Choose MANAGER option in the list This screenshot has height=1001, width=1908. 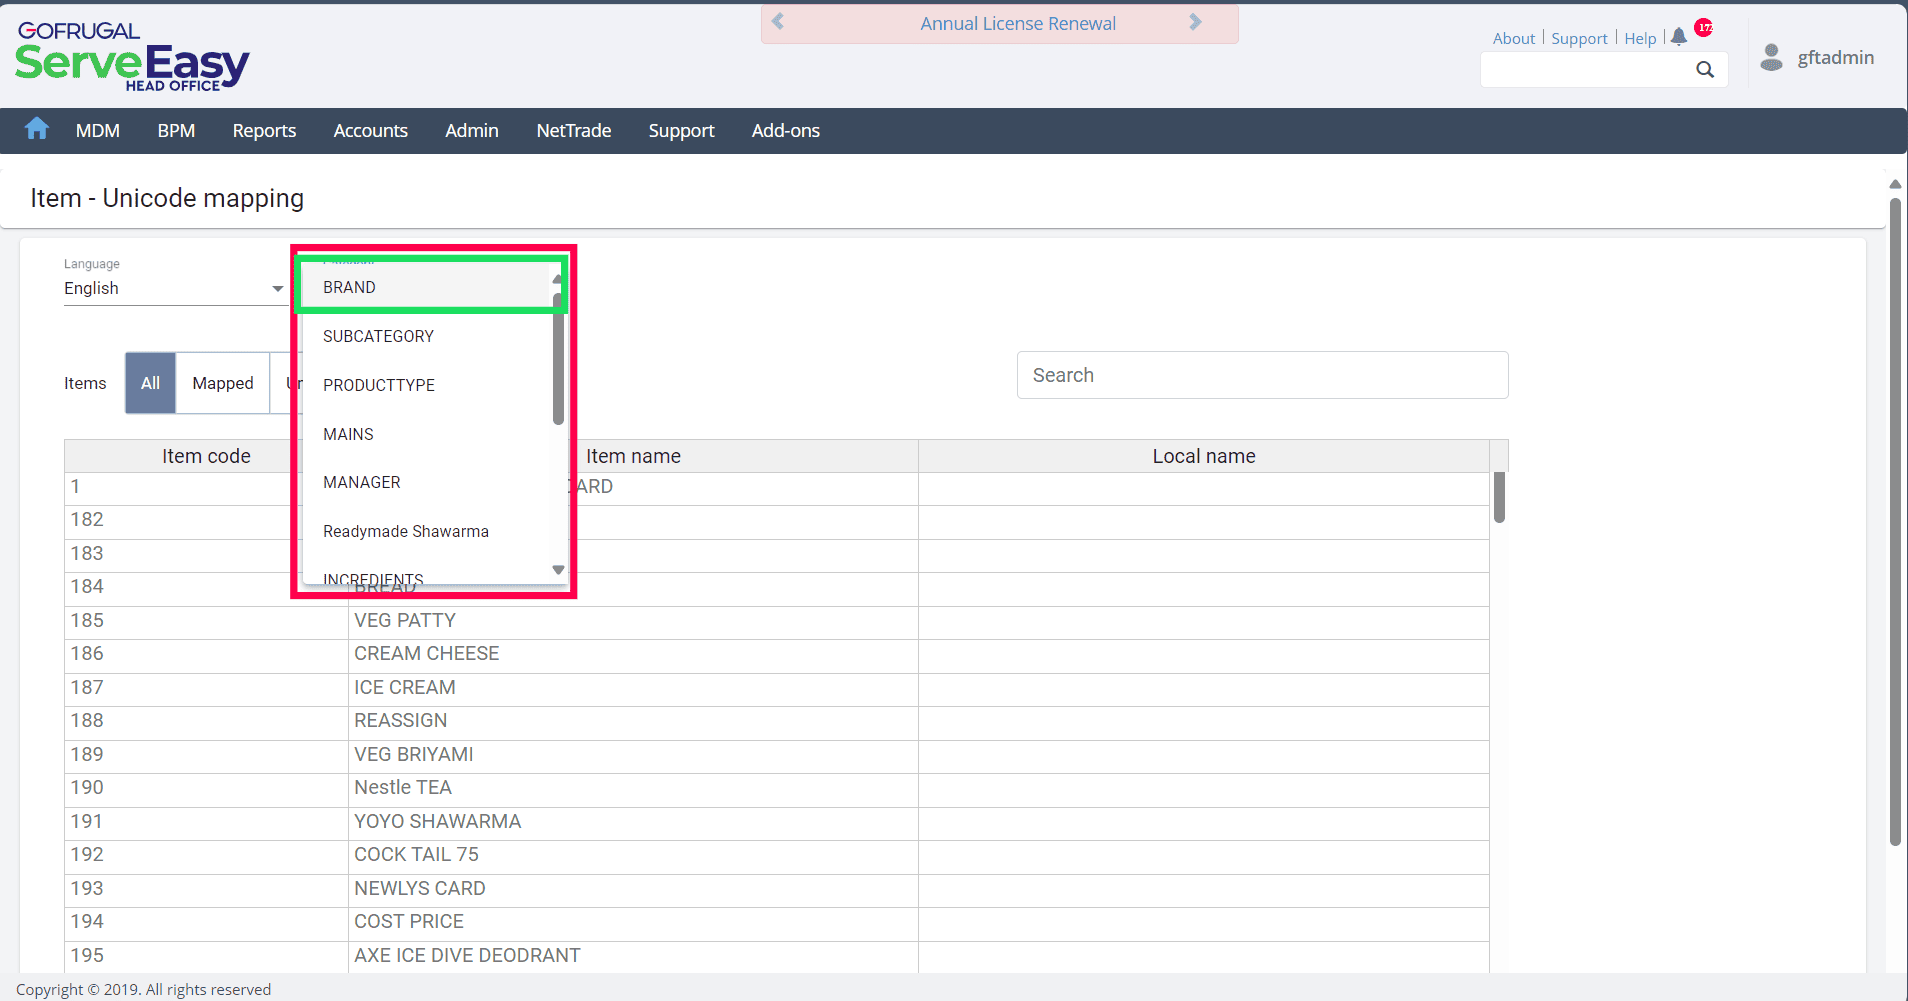(427, 482)
